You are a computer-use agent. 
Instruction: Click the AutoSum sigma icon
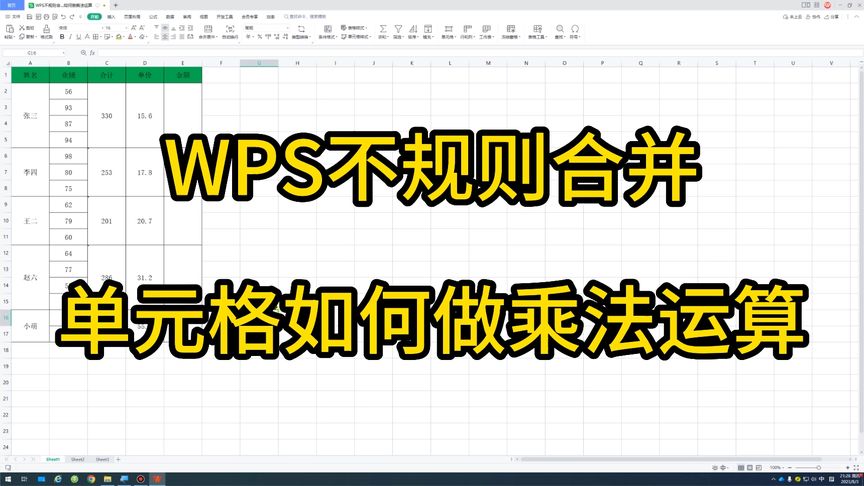pyautogui.click(x=383, y=28)
